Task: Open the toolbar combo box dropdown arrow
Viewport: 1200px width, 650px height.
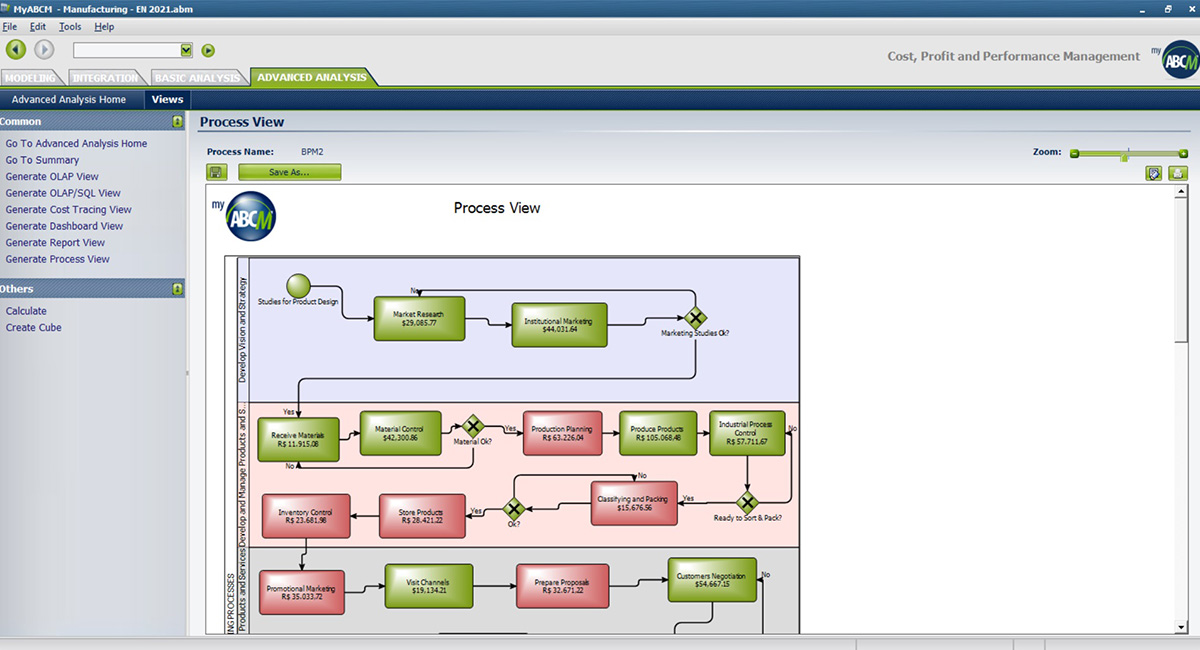Action: coord(186,50)
